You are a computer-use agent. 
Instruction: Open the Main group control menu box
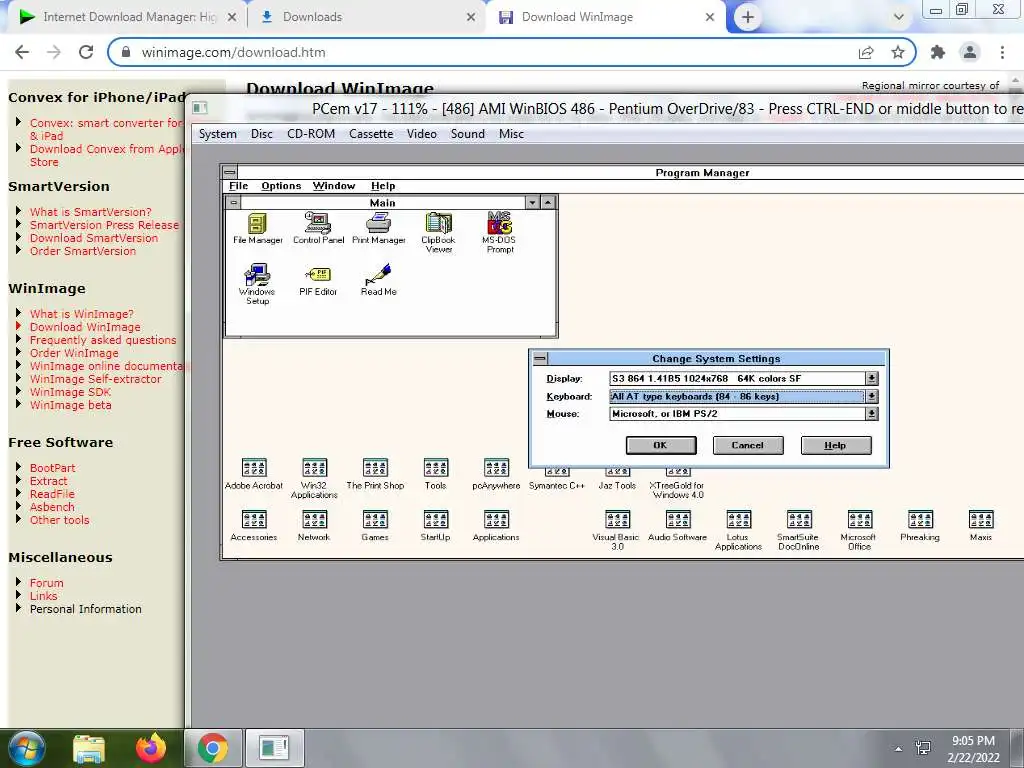click(233, 202)
